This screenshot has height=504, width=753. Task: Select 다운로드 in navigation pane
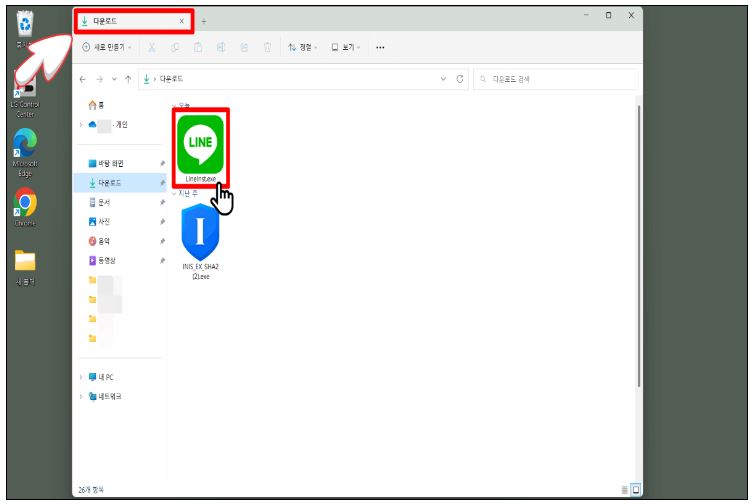coord(120,183)
